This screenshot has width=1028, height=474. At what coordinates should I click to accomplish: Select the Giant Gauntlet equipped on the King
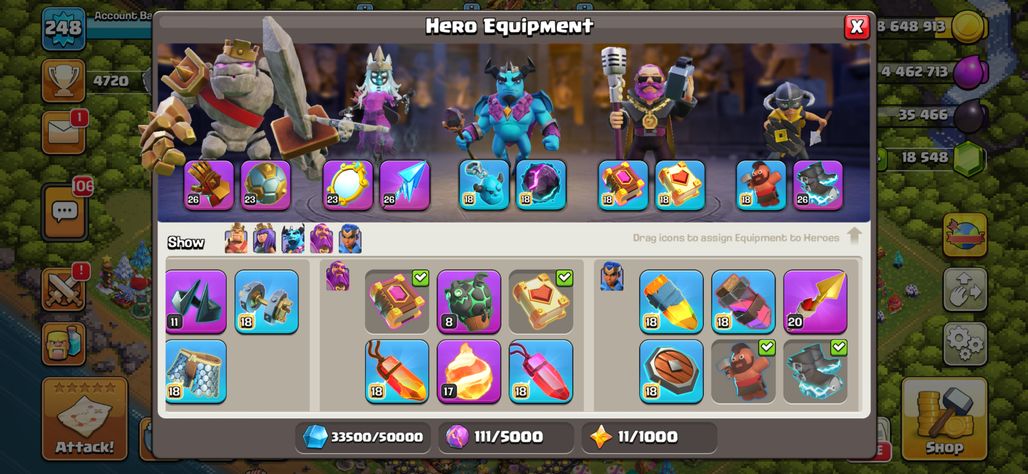pyautogui.click(x=208, y=185)
